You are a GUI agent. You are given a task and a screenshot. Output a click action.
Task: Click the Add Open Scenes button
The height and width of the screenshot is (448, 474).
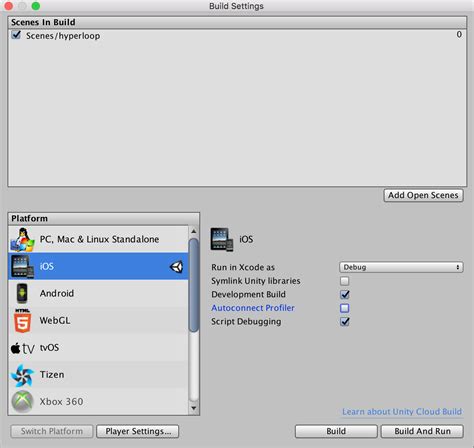coord(423,195)
